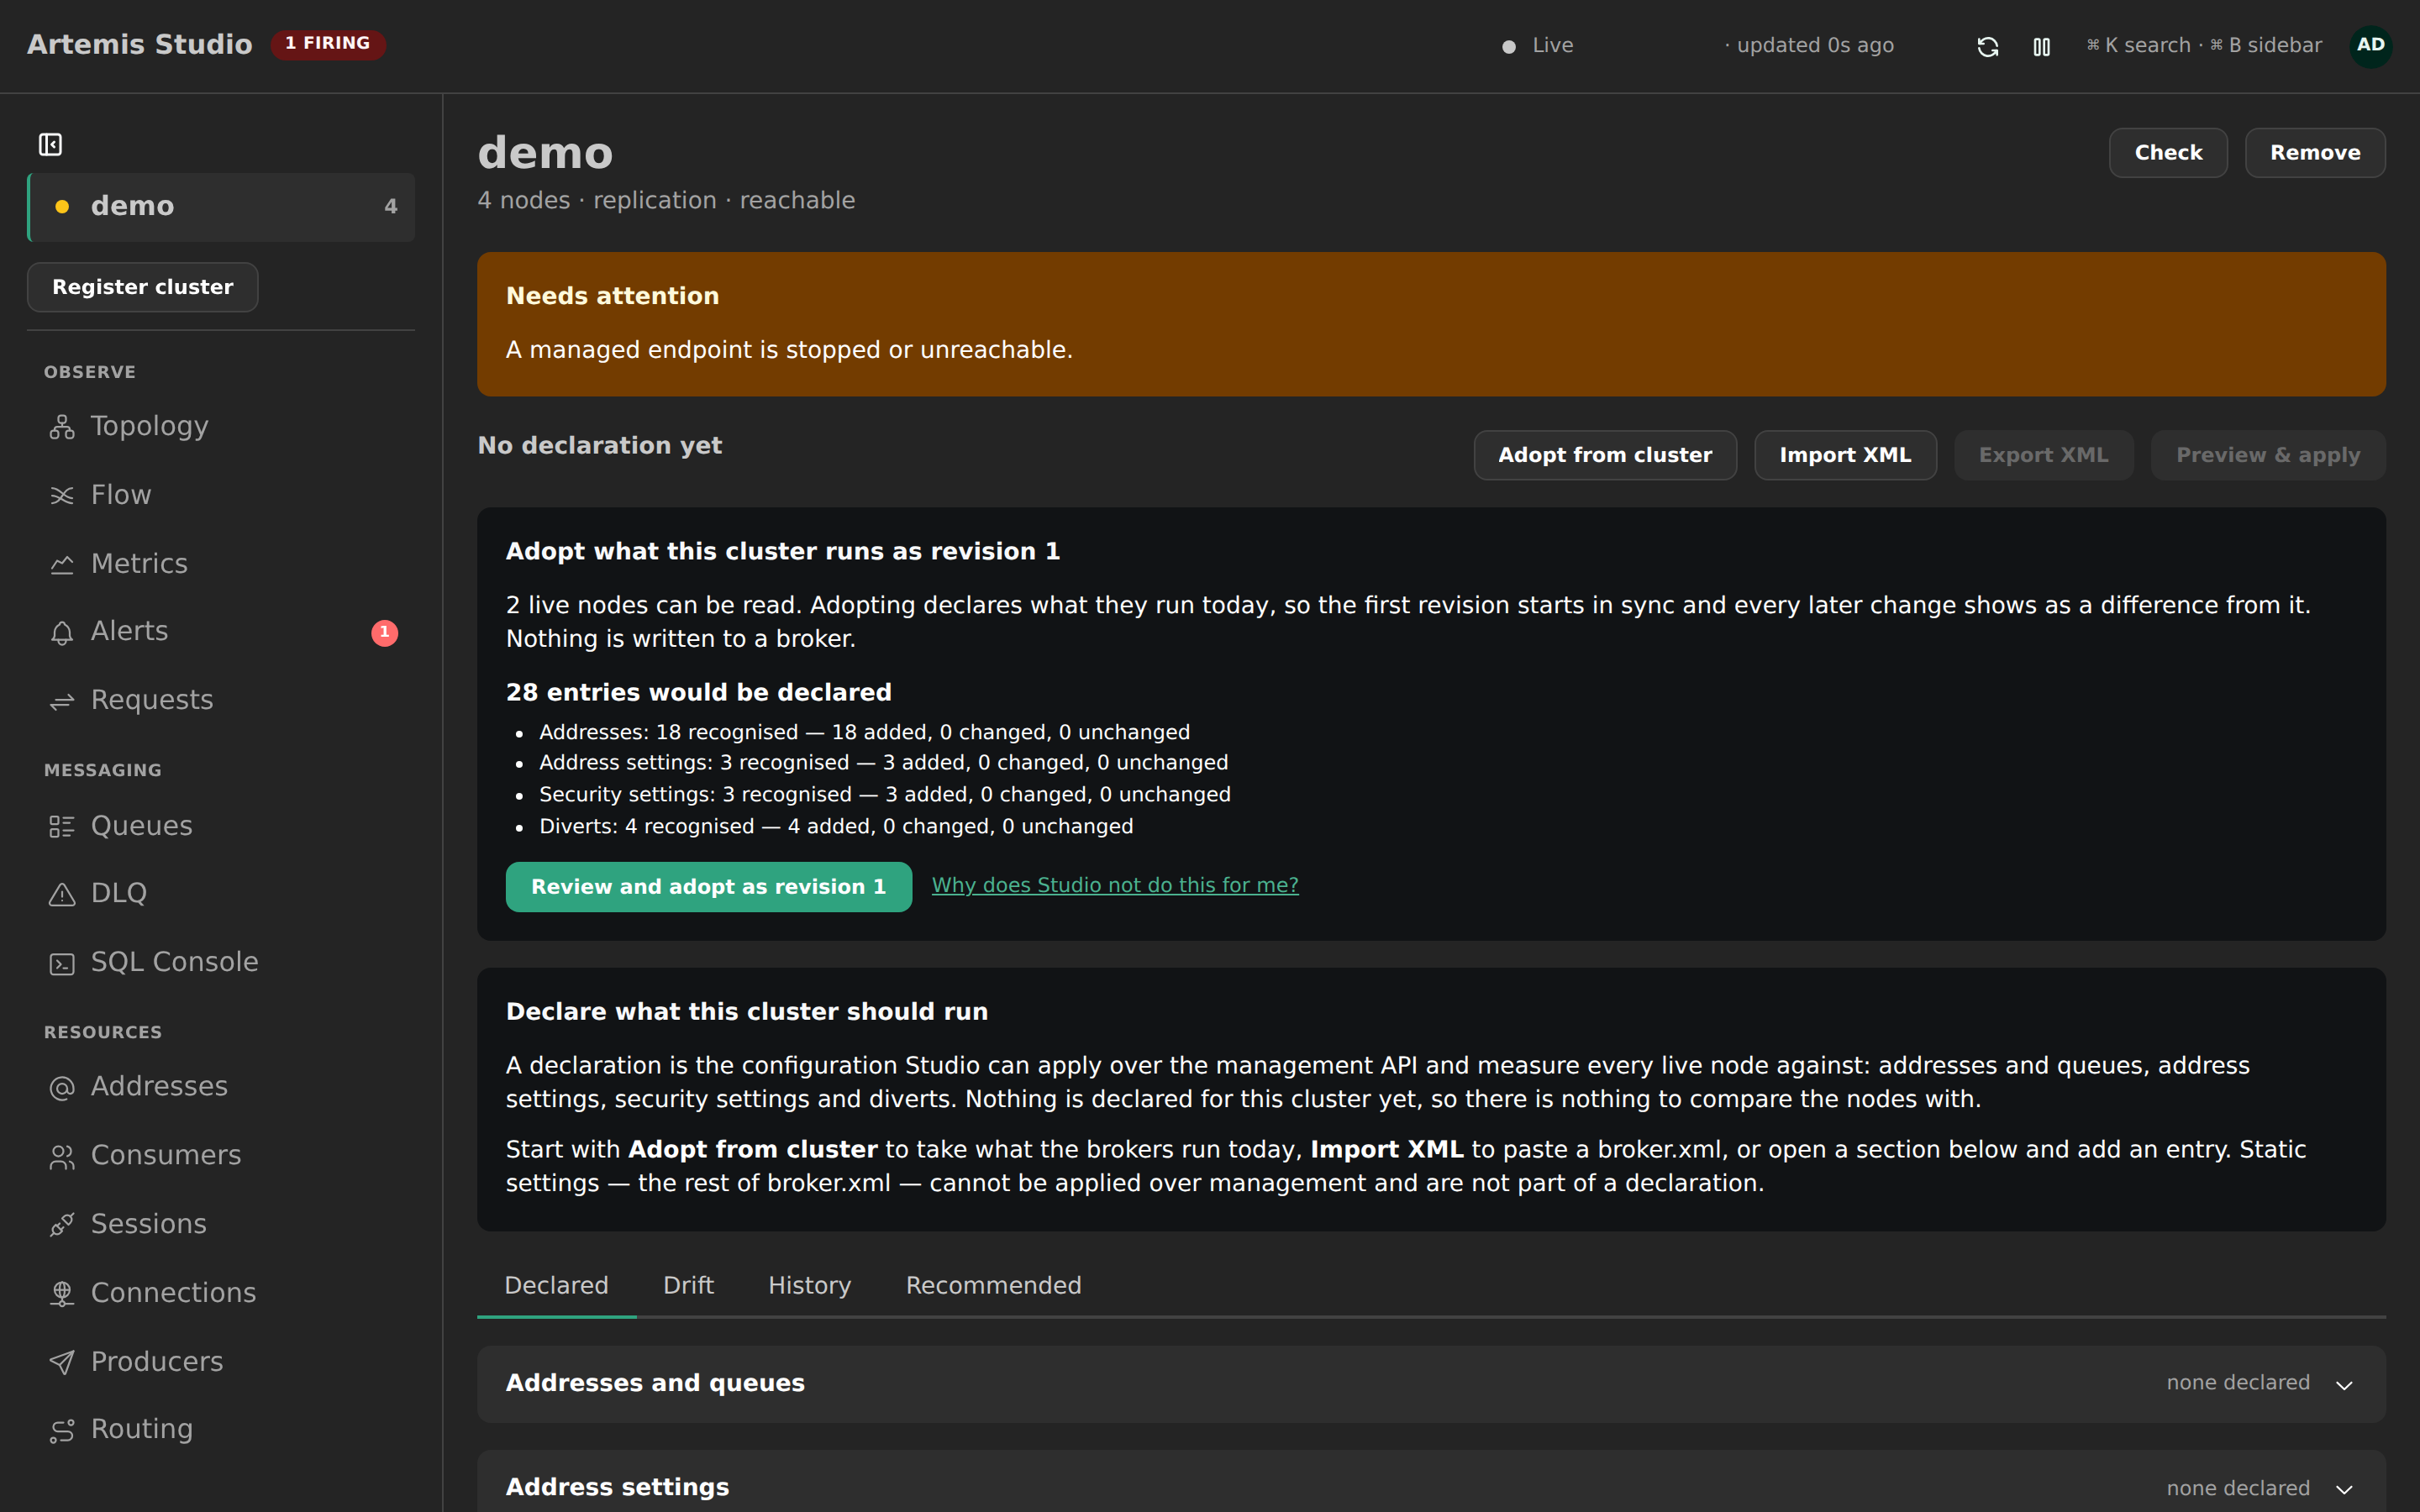Click '28 entries would be declared' heading

pos(698,692)
